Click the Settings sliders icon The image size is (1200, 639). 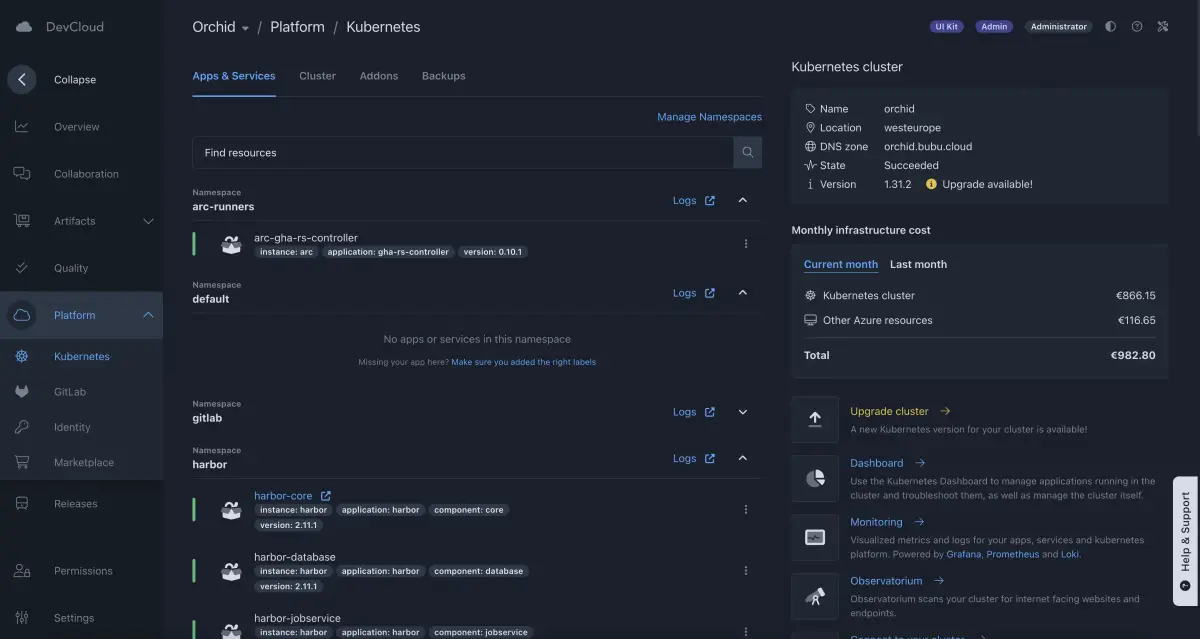point(22,618)
